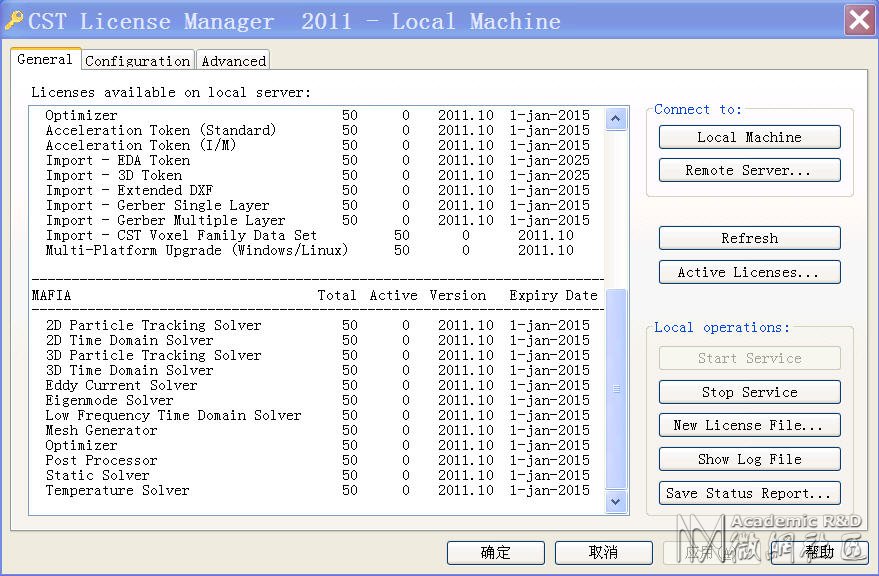Image resolution: width=879 pixels, height=576 pixels.
Task: Select the Acceleration Token (Standard) row
Action: (x=317, y=131)
